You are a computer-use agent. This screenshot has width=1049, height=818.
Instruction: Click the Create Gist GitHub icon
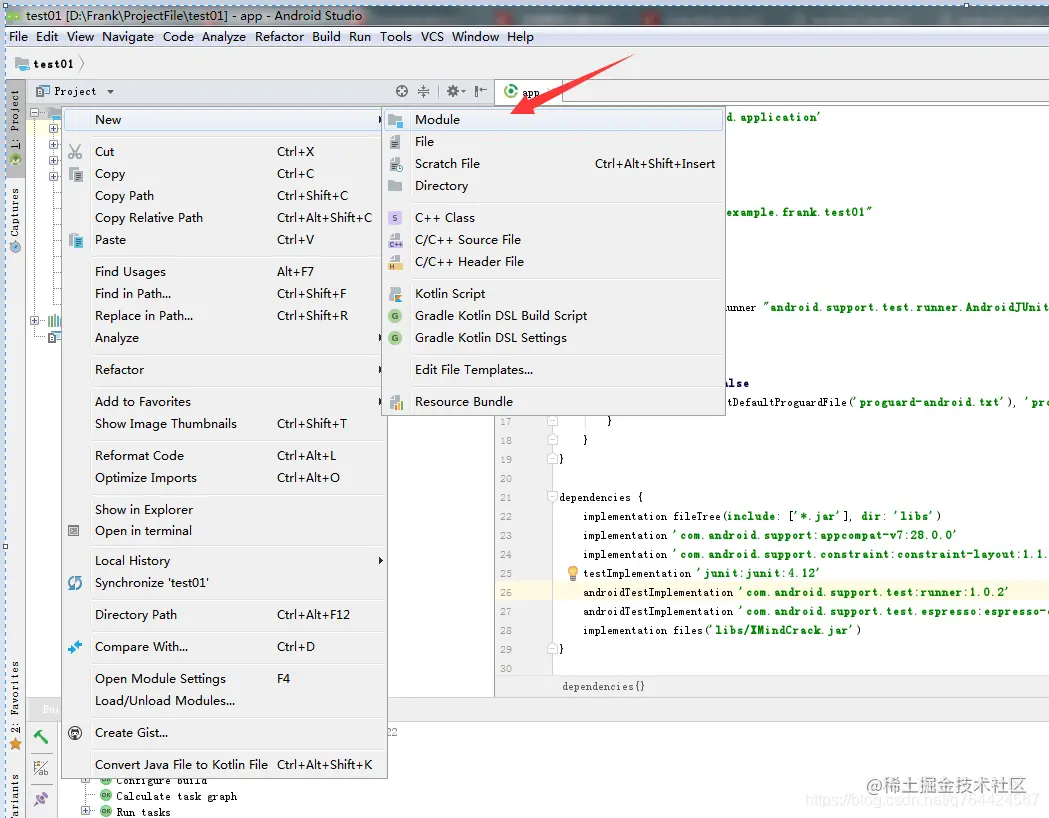pos(75,733)
